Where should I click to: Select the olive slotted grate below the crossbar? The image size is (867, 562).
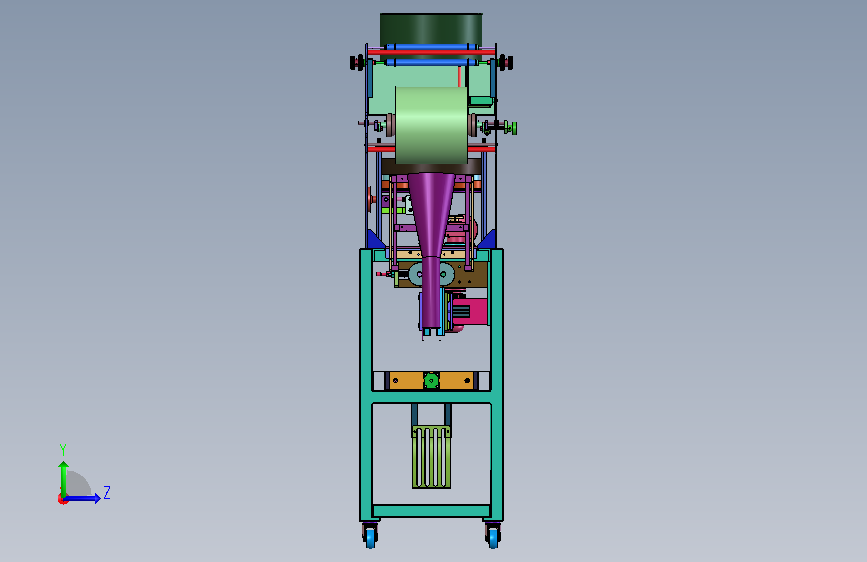(x=431, y=457)
